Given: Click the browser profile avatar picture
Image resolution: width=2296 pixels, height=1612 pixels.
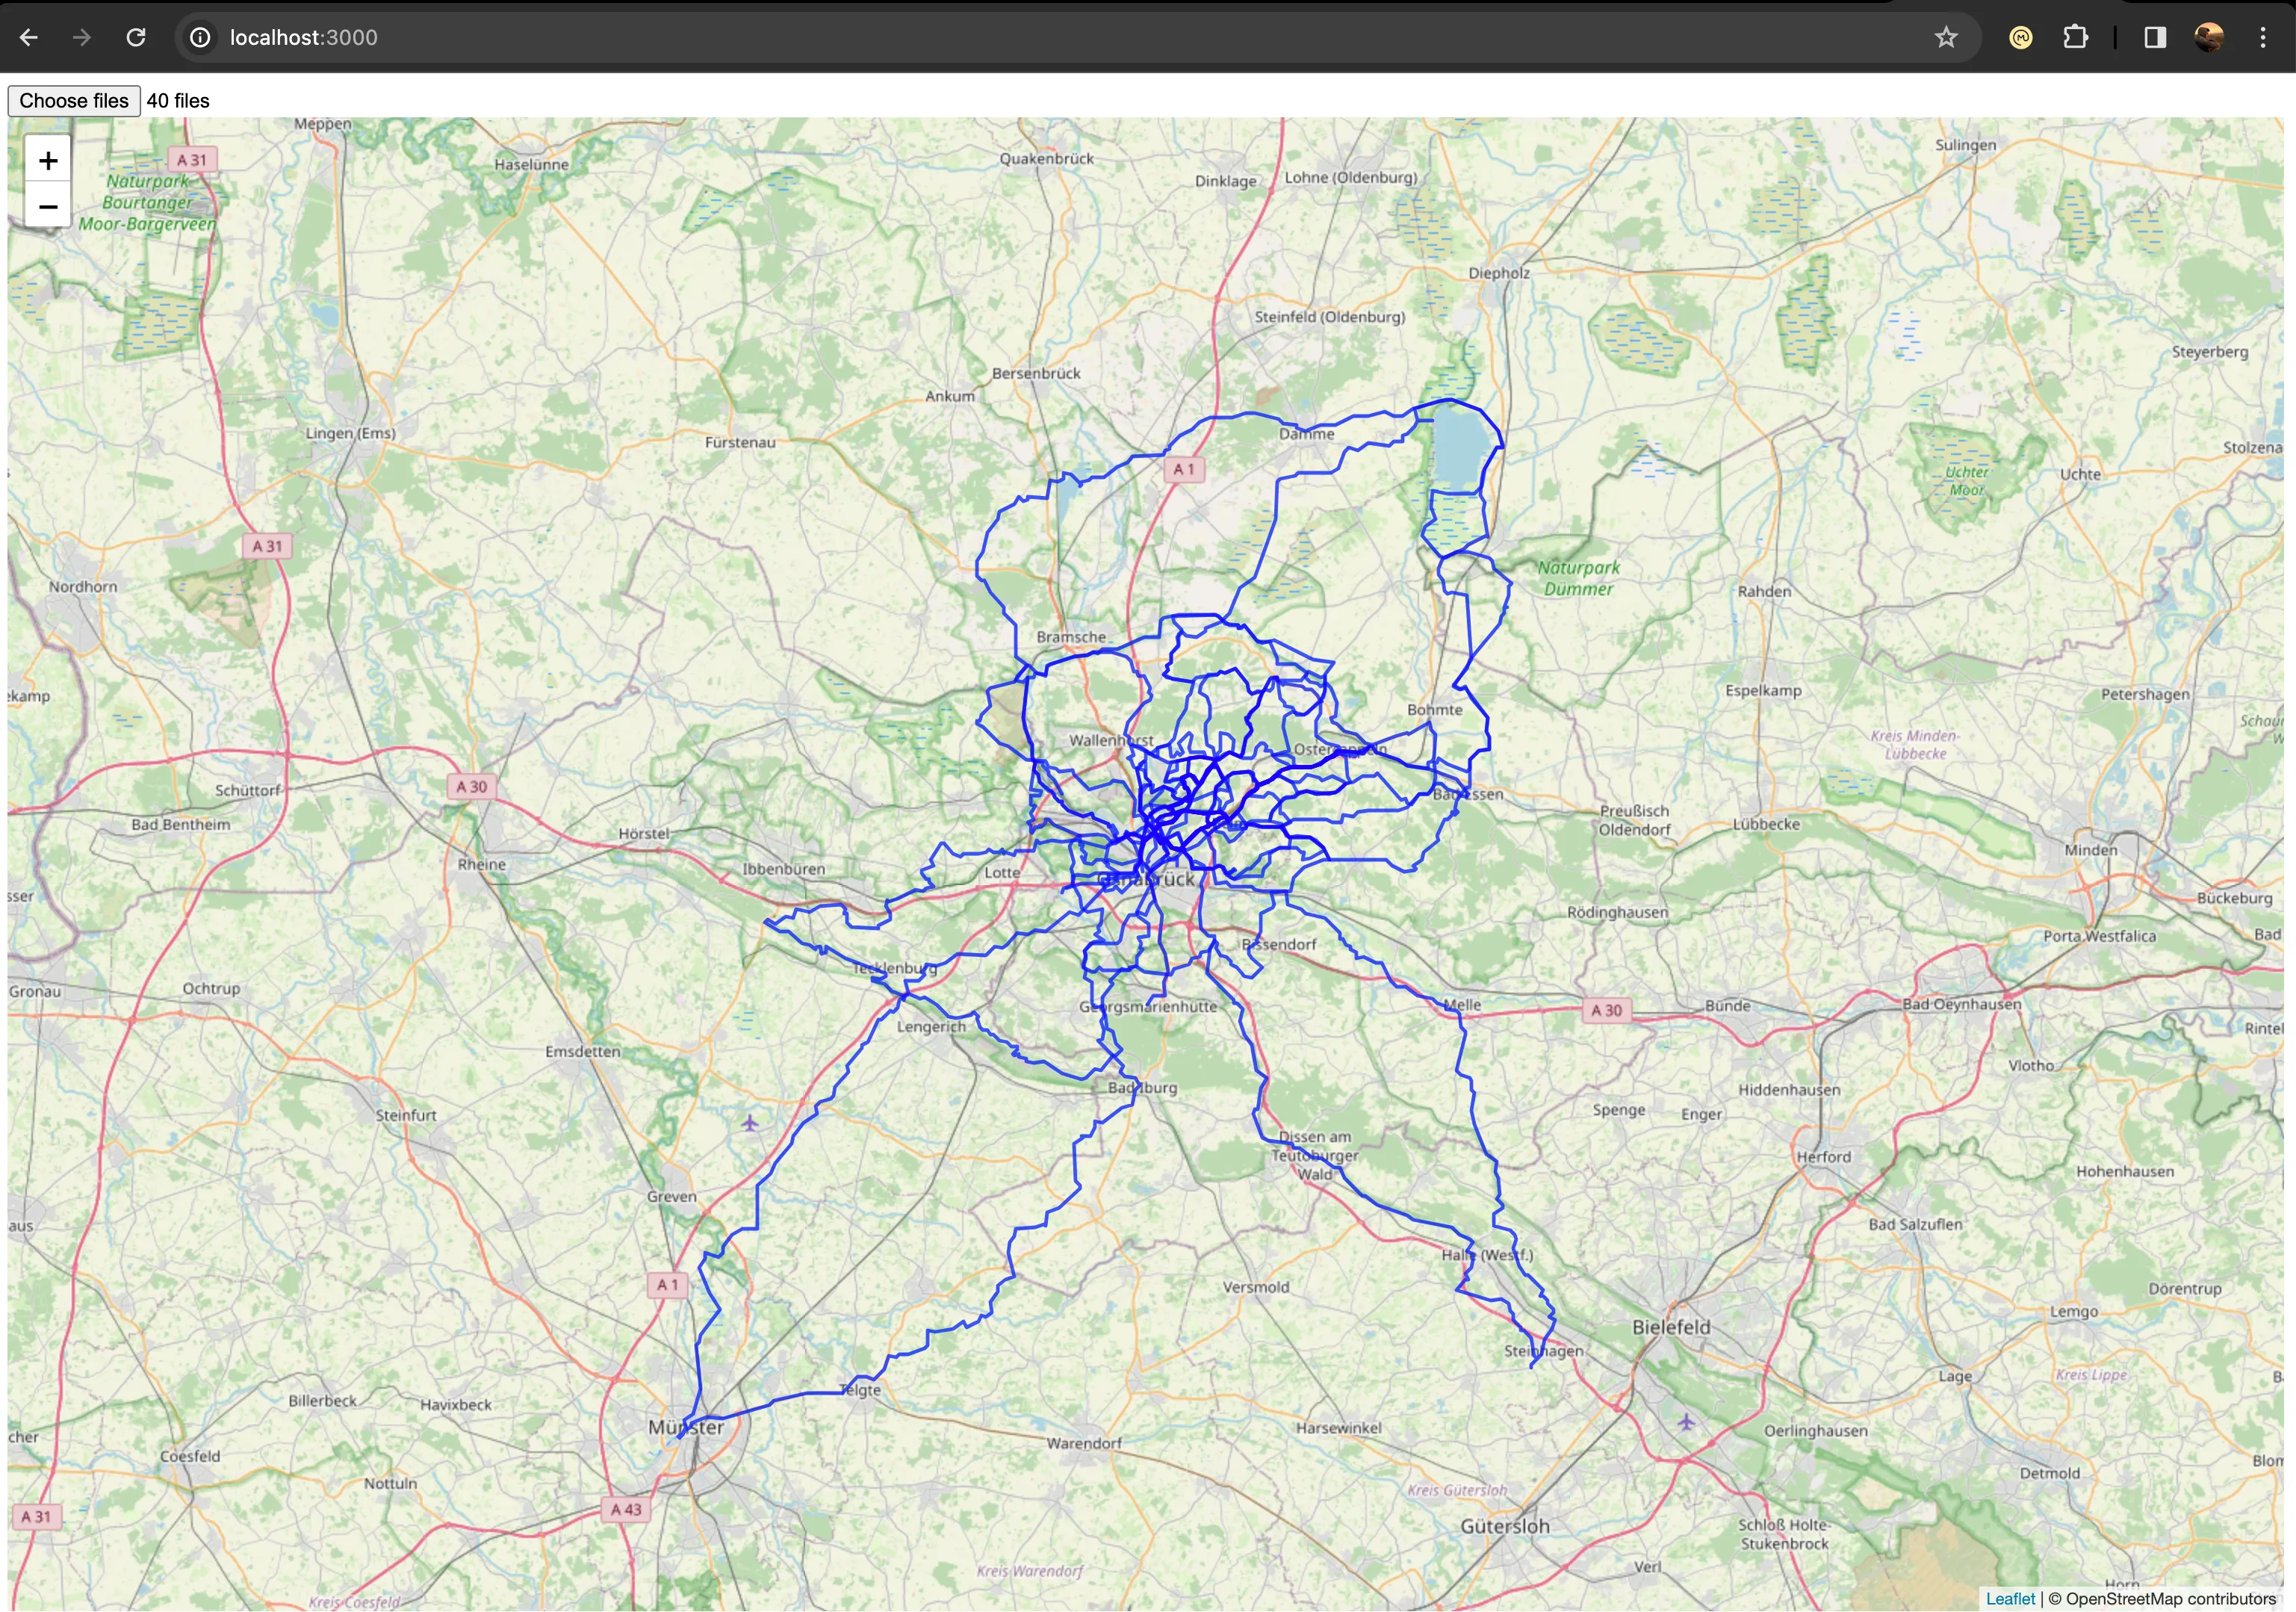Looking at the screenshot, I should pyautogui.click(x=2209, y=37).
